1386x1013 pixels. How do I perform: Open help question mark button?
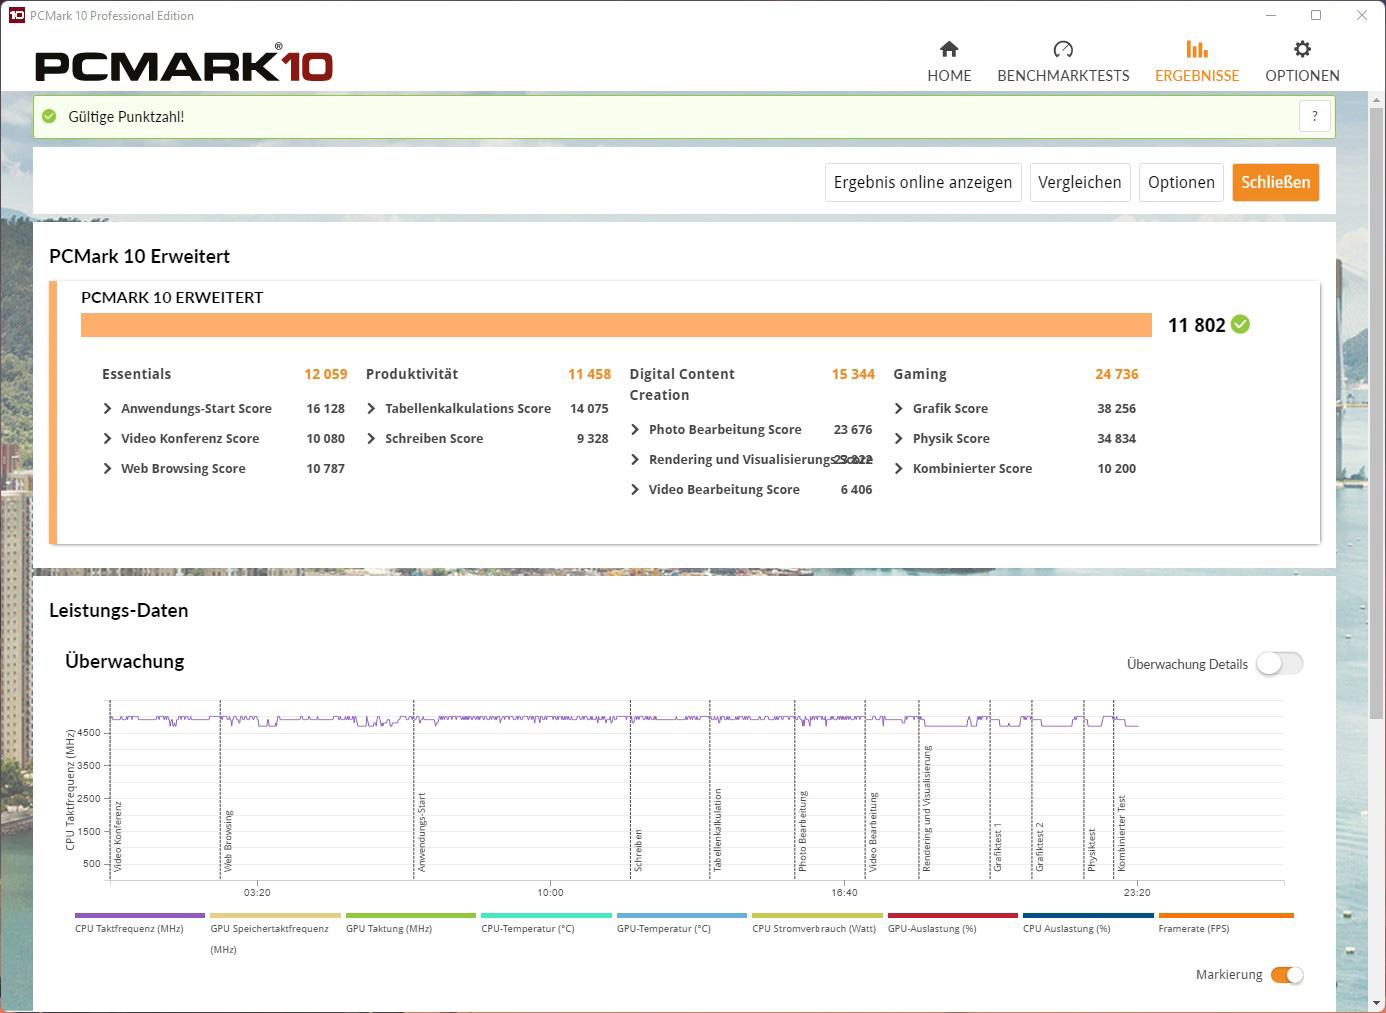1315,116
